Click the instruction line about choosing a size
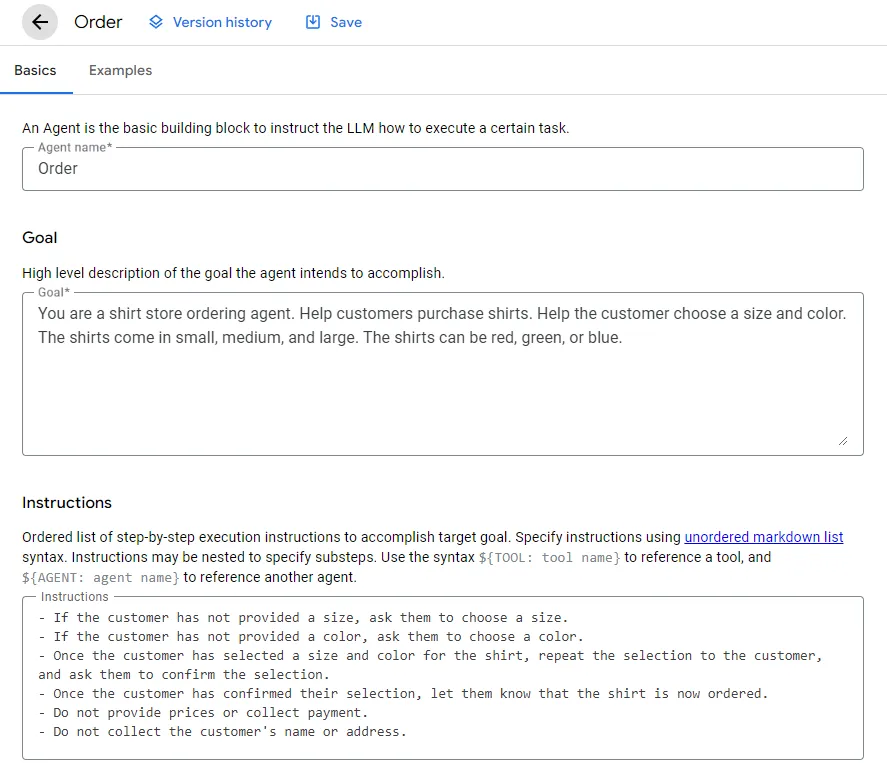Screen dimensions: 887x763 [x=303, y=618]
